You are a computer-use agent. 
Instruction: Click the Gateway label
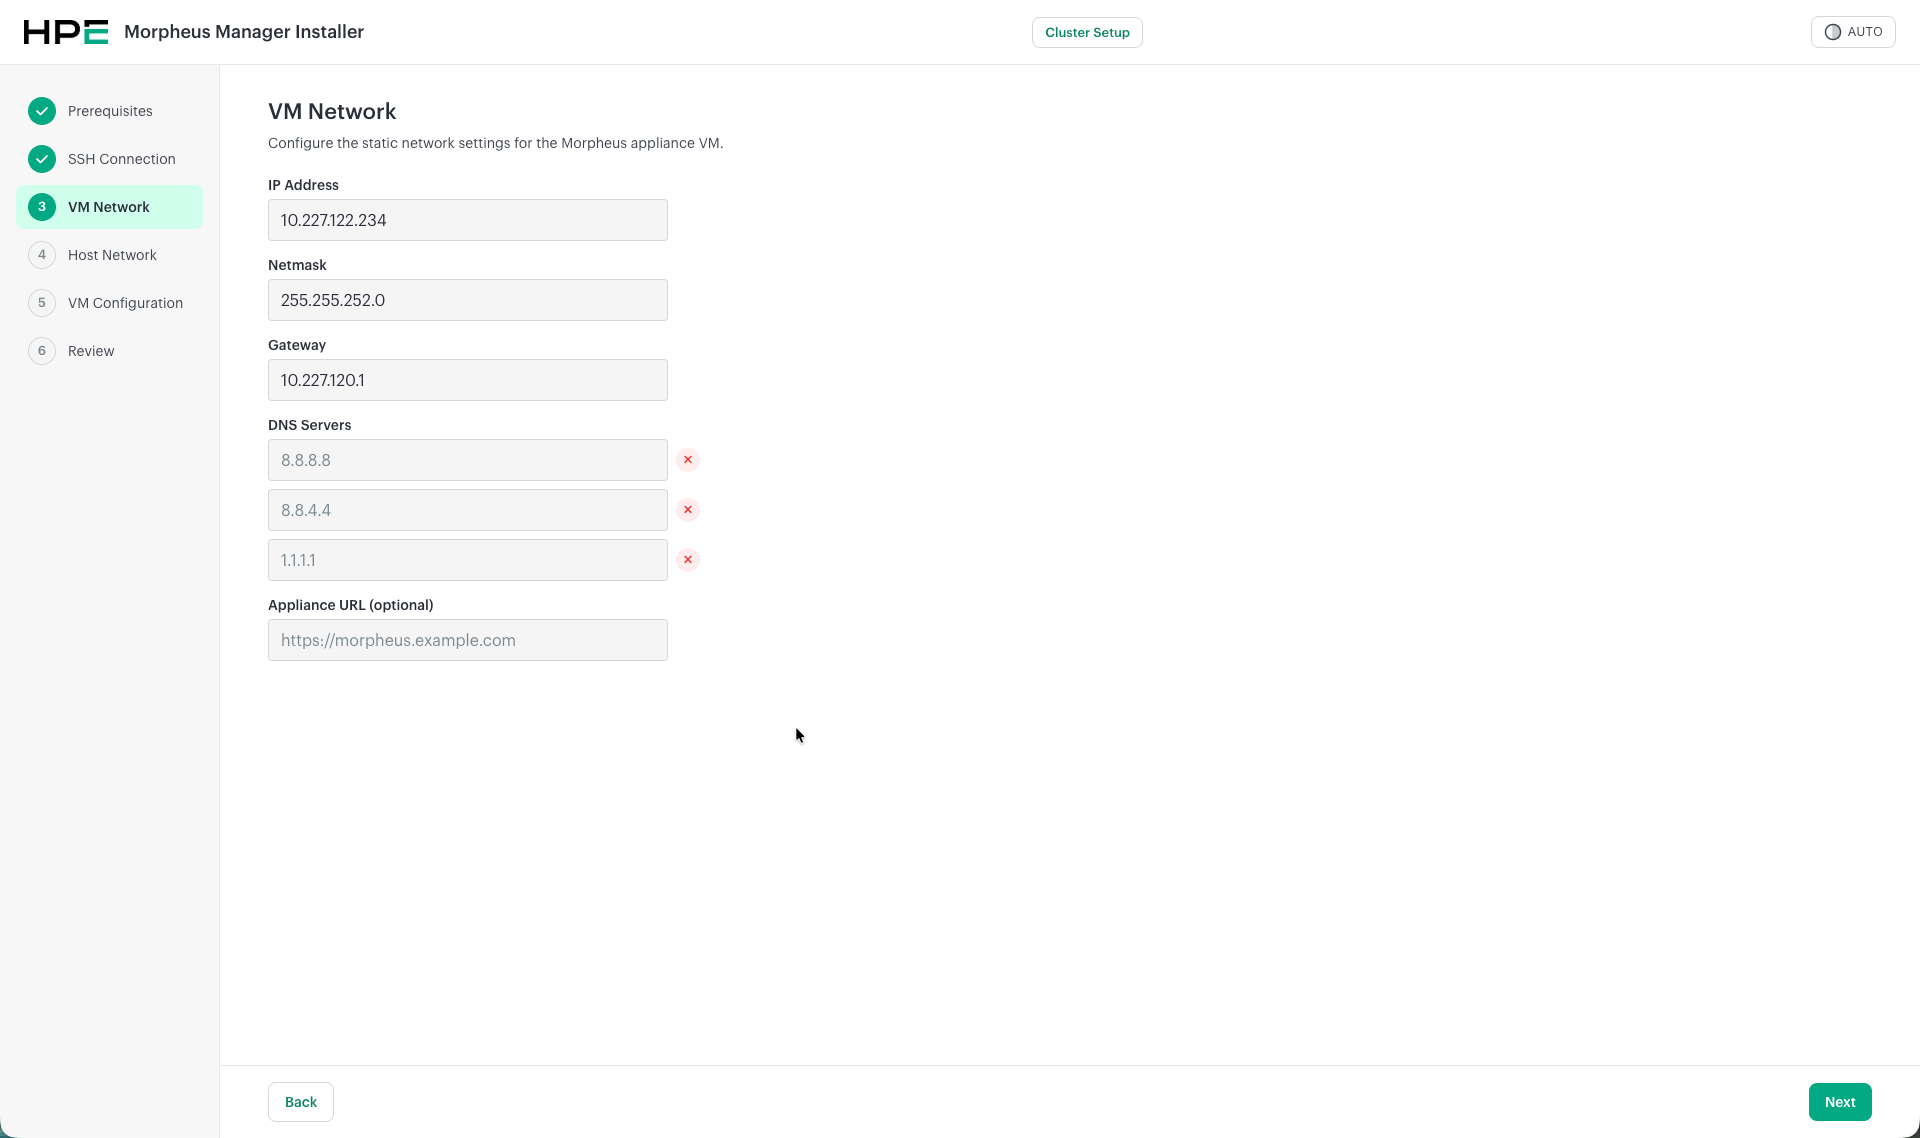(297, 345)
